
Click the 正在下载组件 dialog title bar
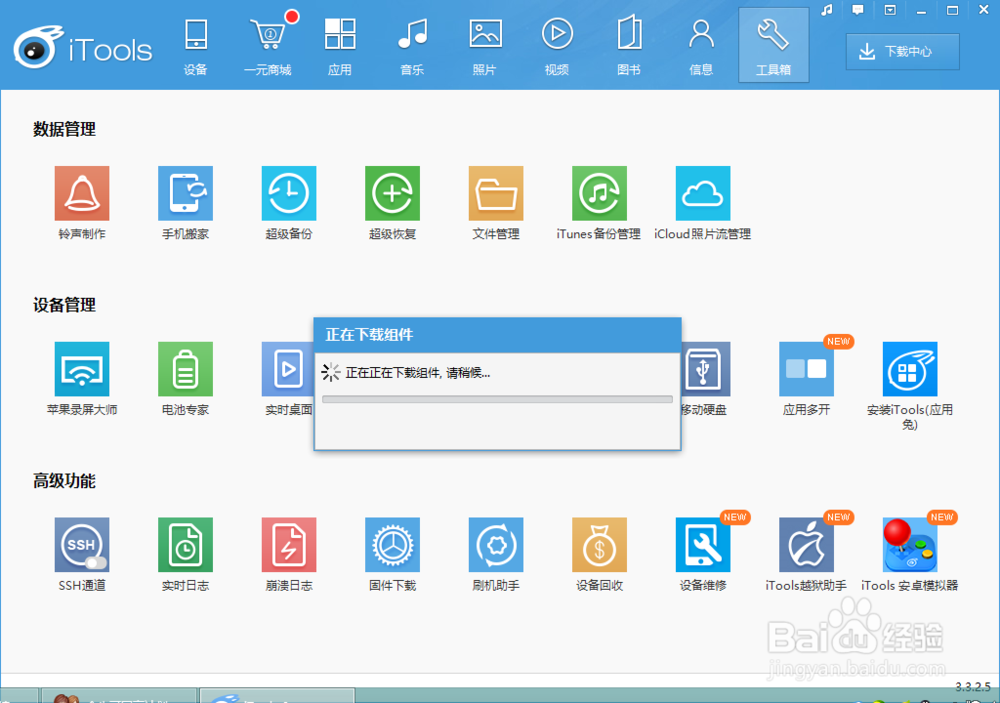tap(497, 335)
